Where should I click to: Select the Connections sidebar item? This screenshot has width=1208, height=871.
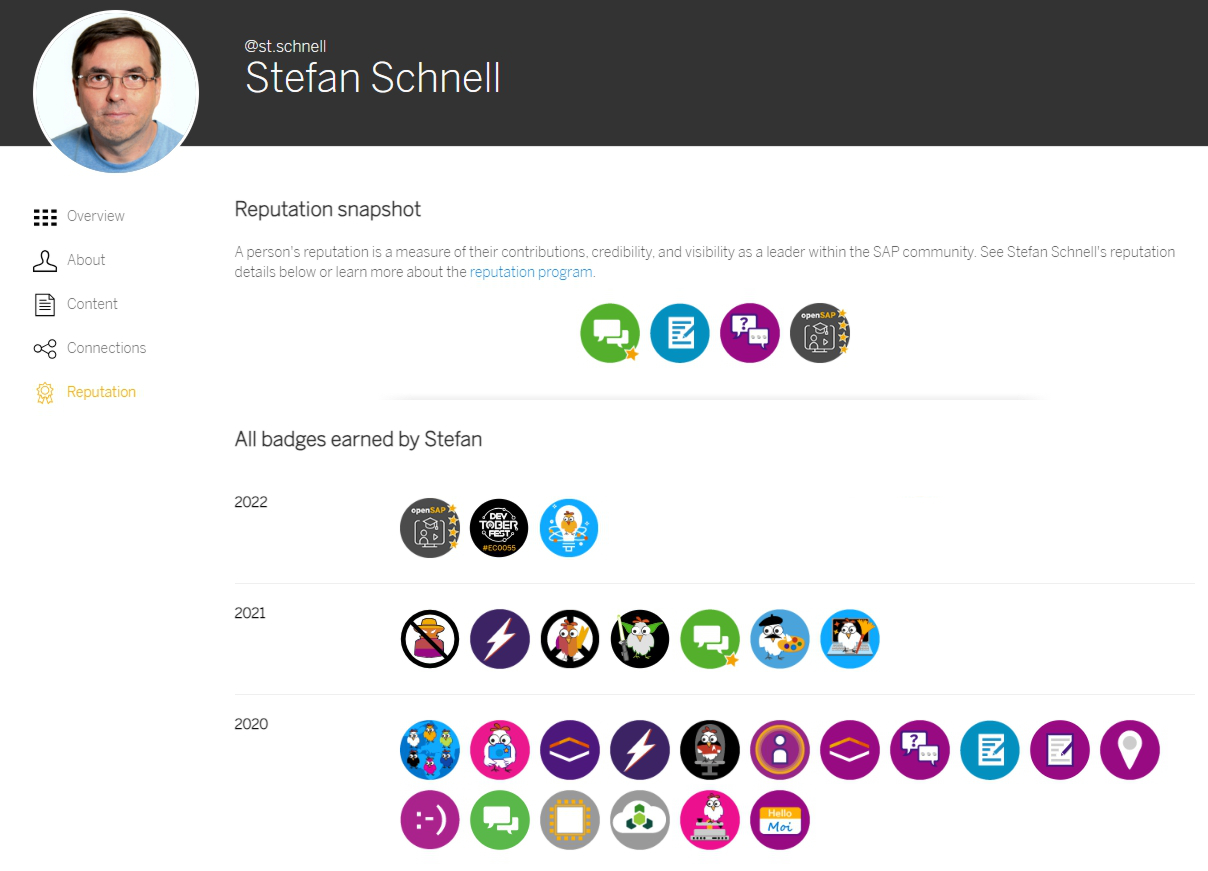click(90, 348)
